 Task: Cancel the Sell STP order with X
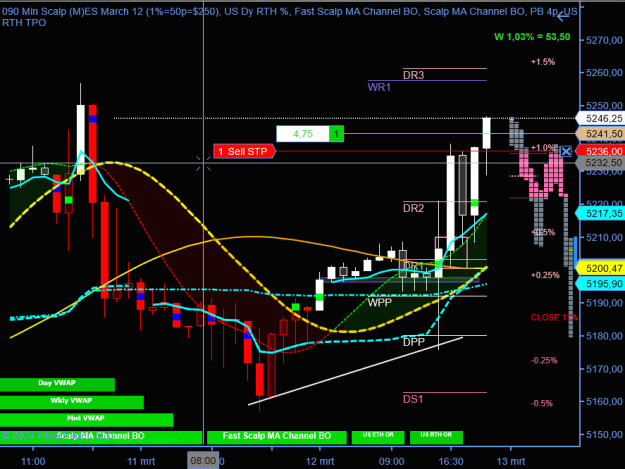[x=566, y=151]
